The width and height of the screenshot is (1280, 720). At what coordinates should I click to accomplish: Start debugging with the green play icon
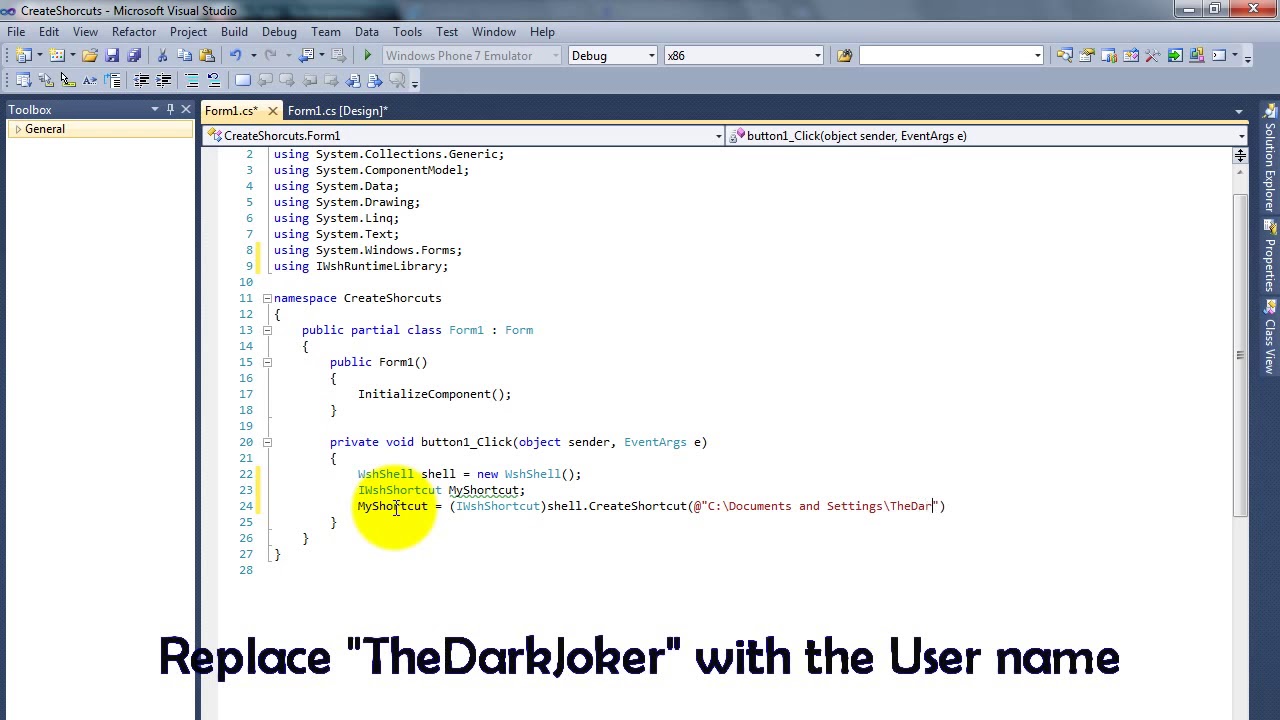[x=367, y=56]
